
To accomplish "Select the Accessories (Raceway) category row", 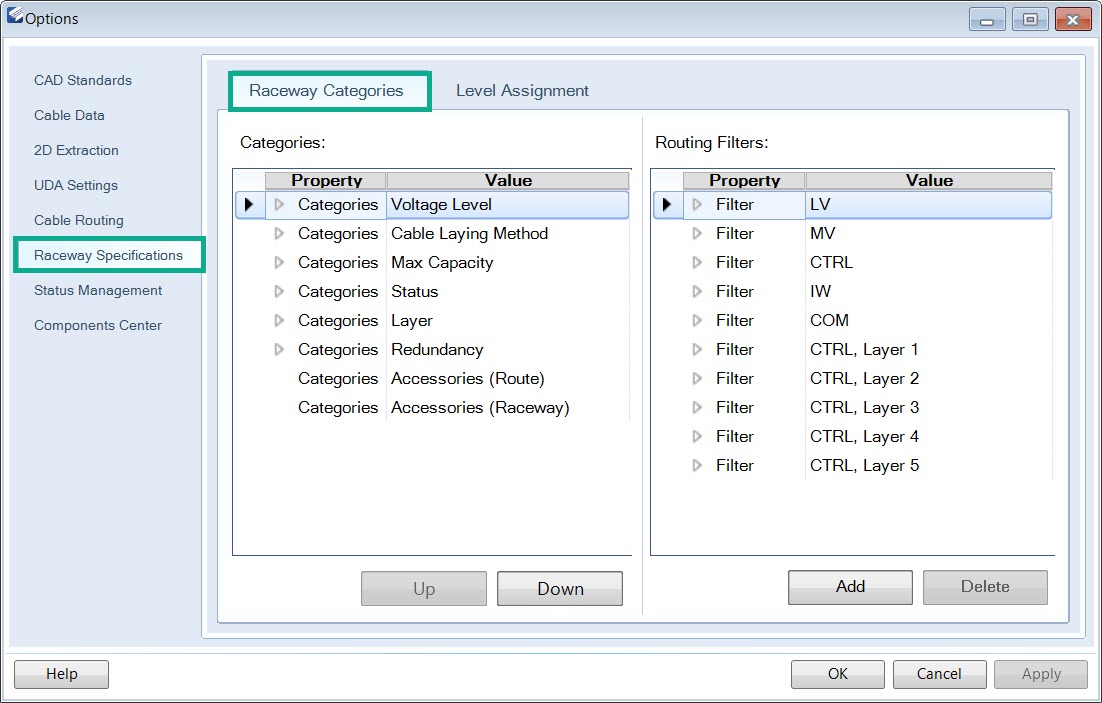I will (x=432, y=407).
